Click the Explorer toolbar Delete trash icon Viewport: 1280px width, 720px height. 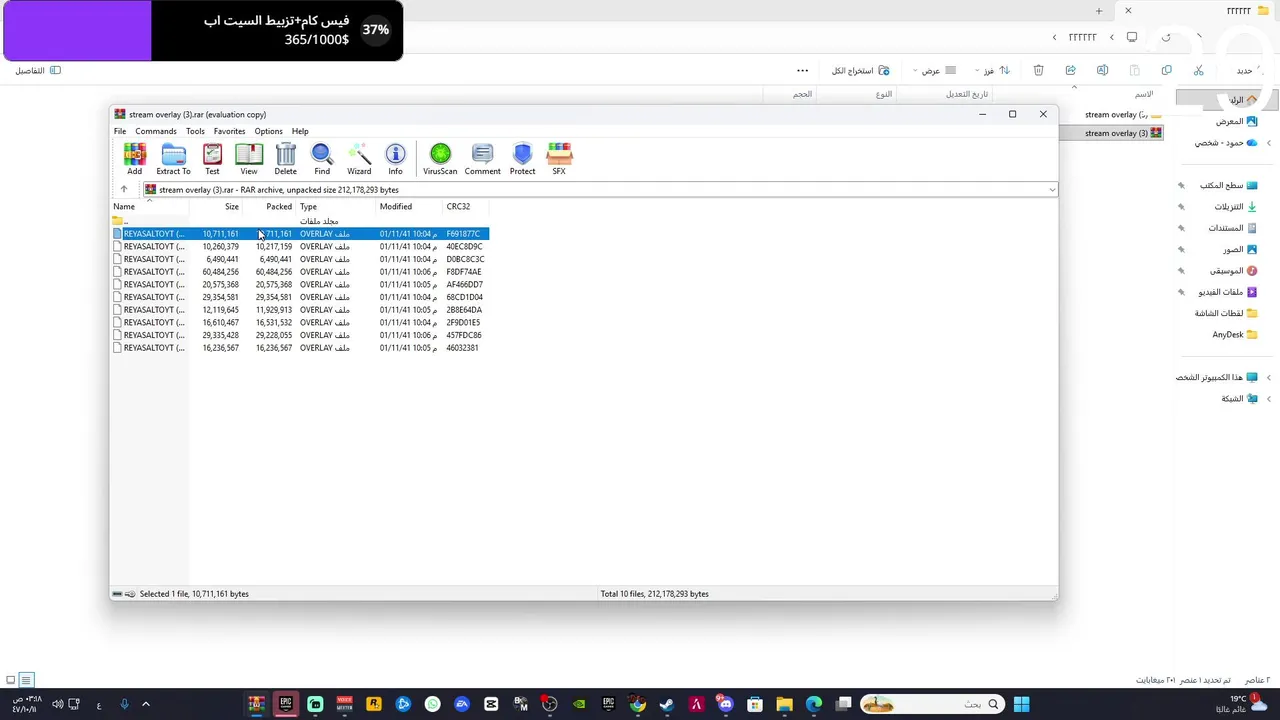coord(1038,70)
